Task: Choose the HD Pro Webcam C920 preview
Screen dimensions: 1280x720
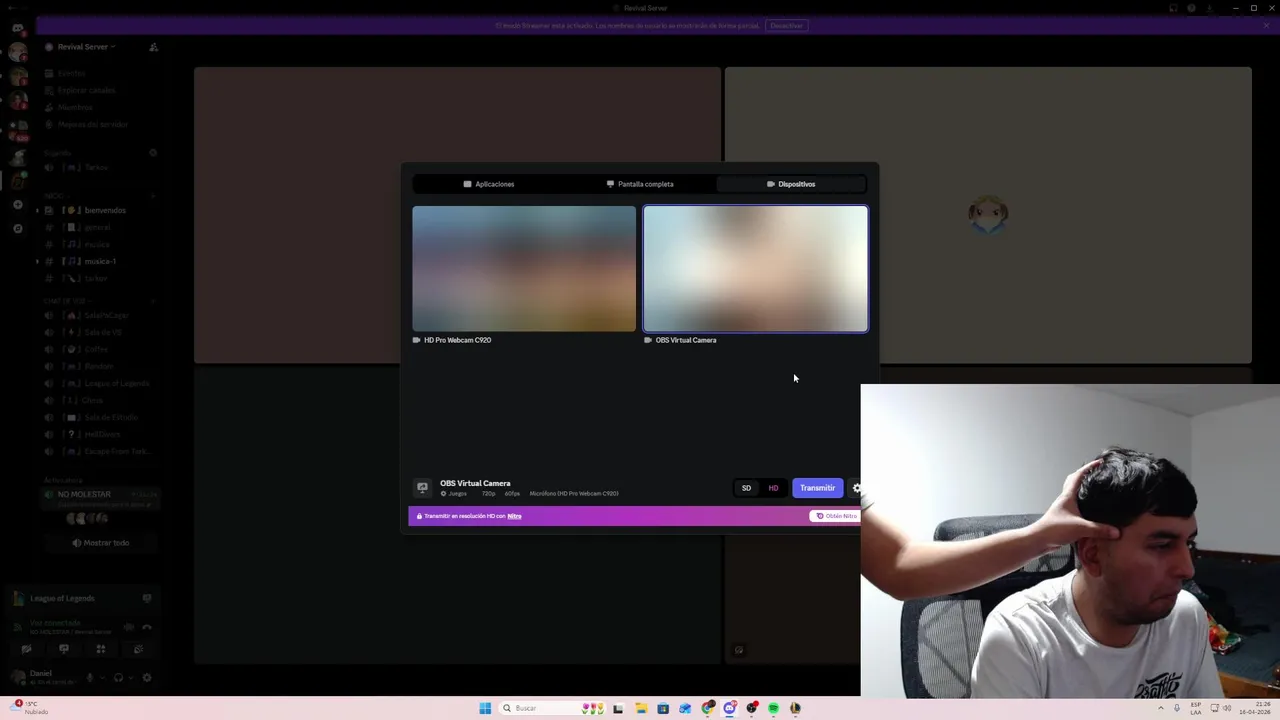Action: [x=524, y=268]
